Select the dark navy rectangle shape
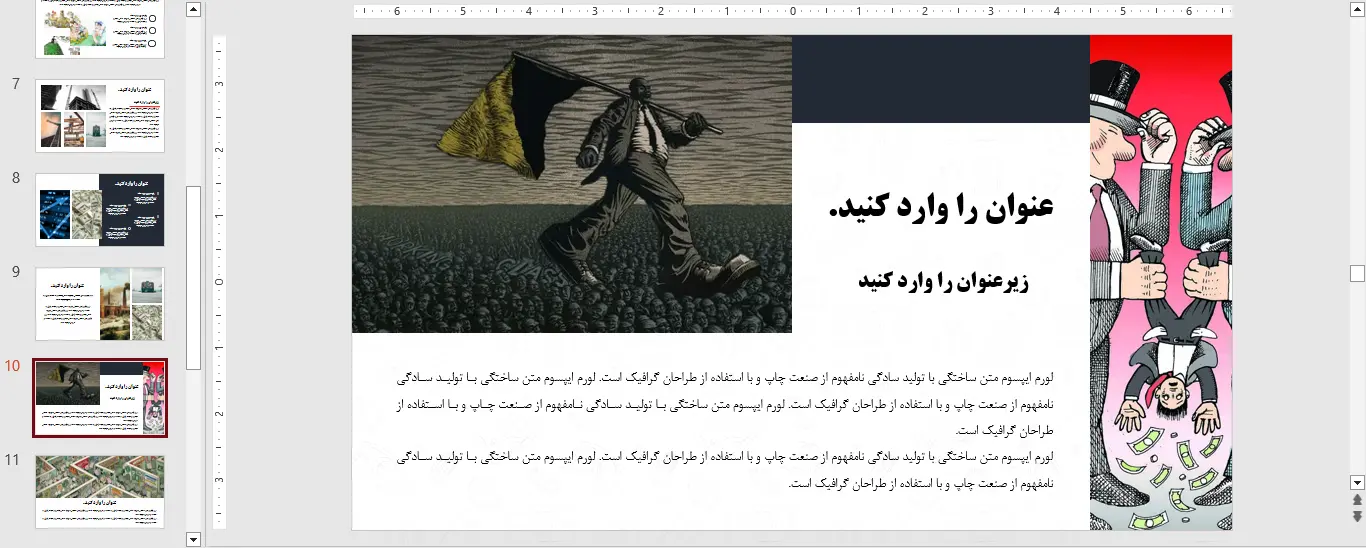1366x548 pixels. 940,79
